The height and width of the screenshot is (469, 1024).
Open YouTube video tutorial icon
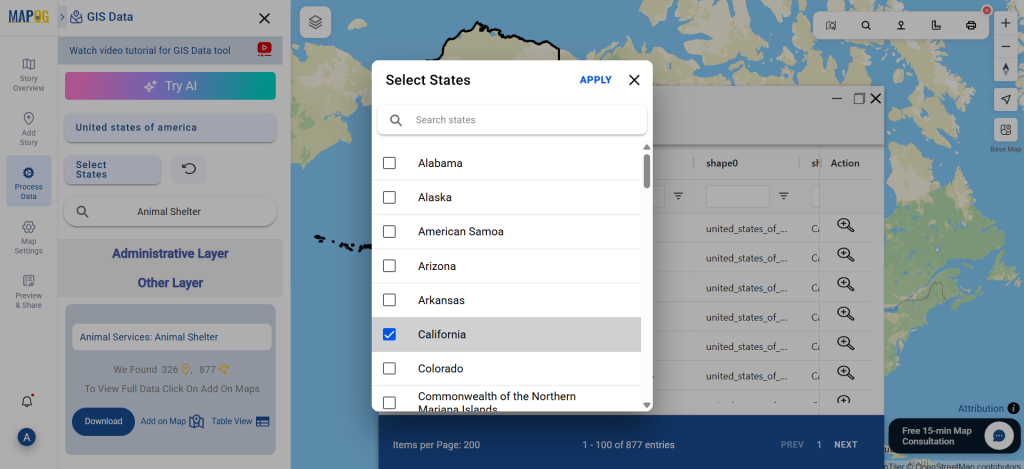point(264,49)
